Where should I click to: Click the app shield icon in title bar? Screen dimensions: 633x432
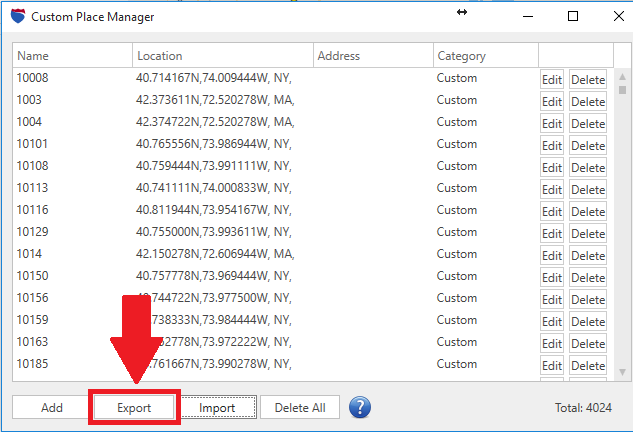tap(16, 17)
